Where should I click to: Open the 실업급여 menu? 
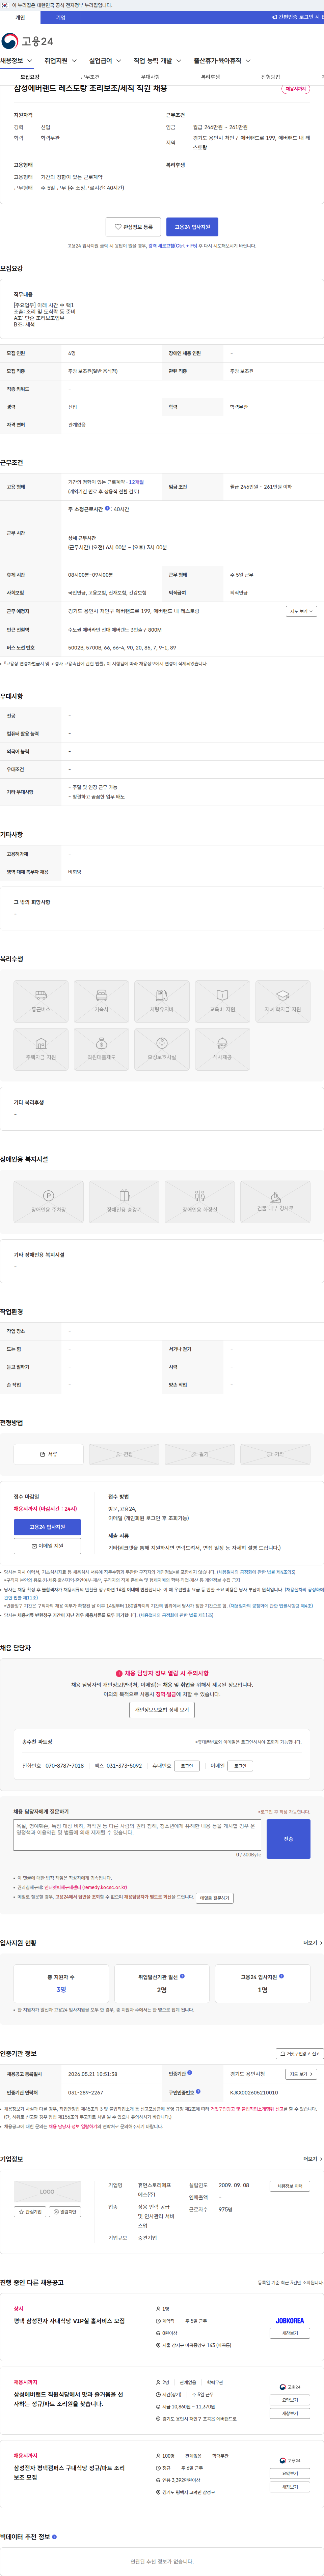tap(105, 61)
